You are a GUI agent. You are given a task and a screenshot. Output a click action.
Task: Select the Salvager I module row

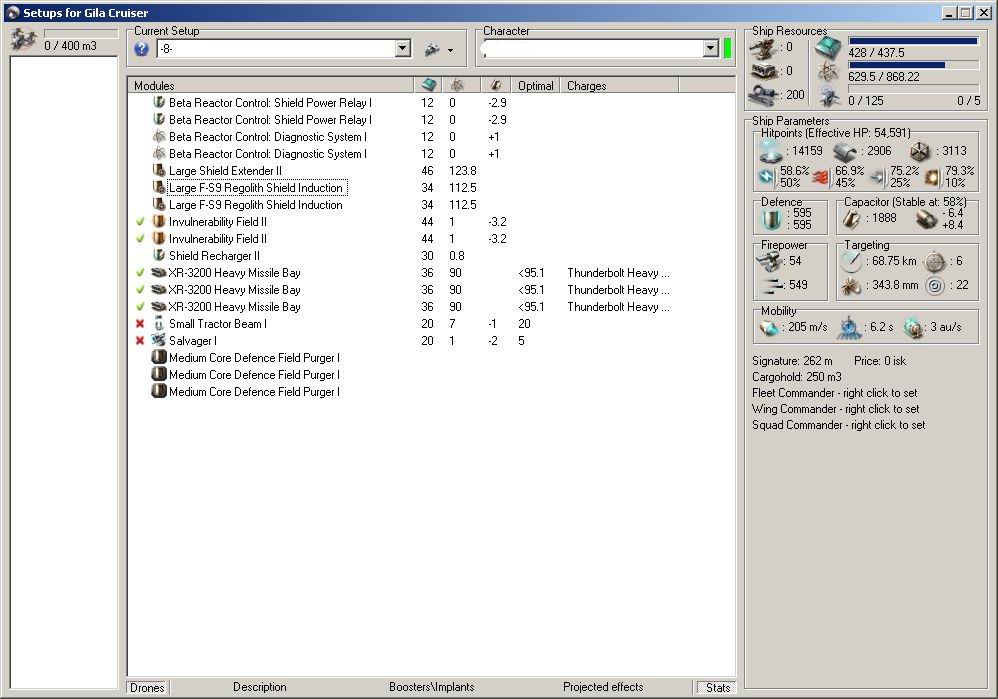pos(431,341)
